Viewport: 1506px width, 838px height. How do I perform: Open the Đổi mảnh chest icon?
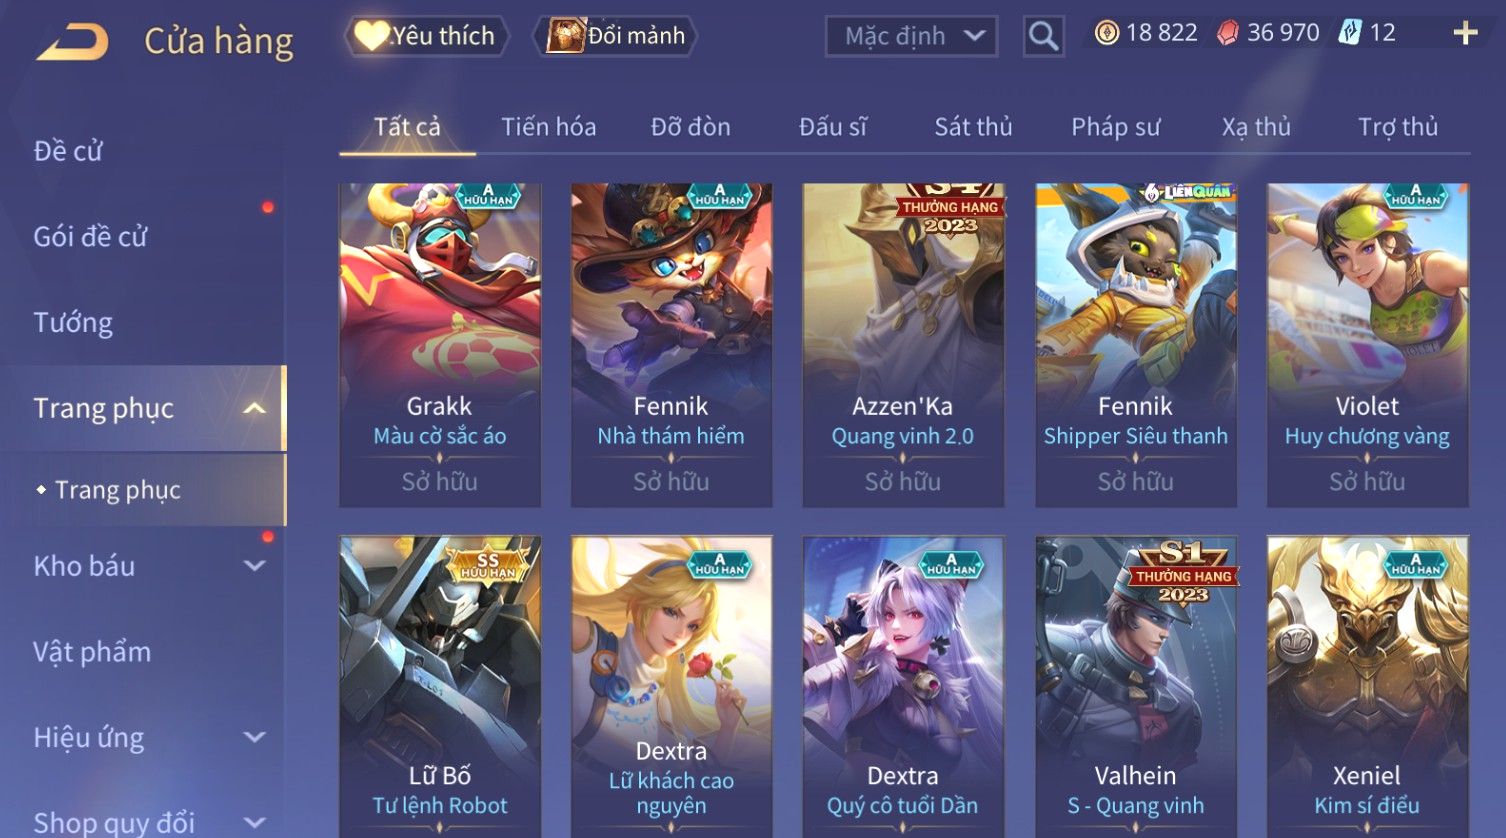pos(565,36)
